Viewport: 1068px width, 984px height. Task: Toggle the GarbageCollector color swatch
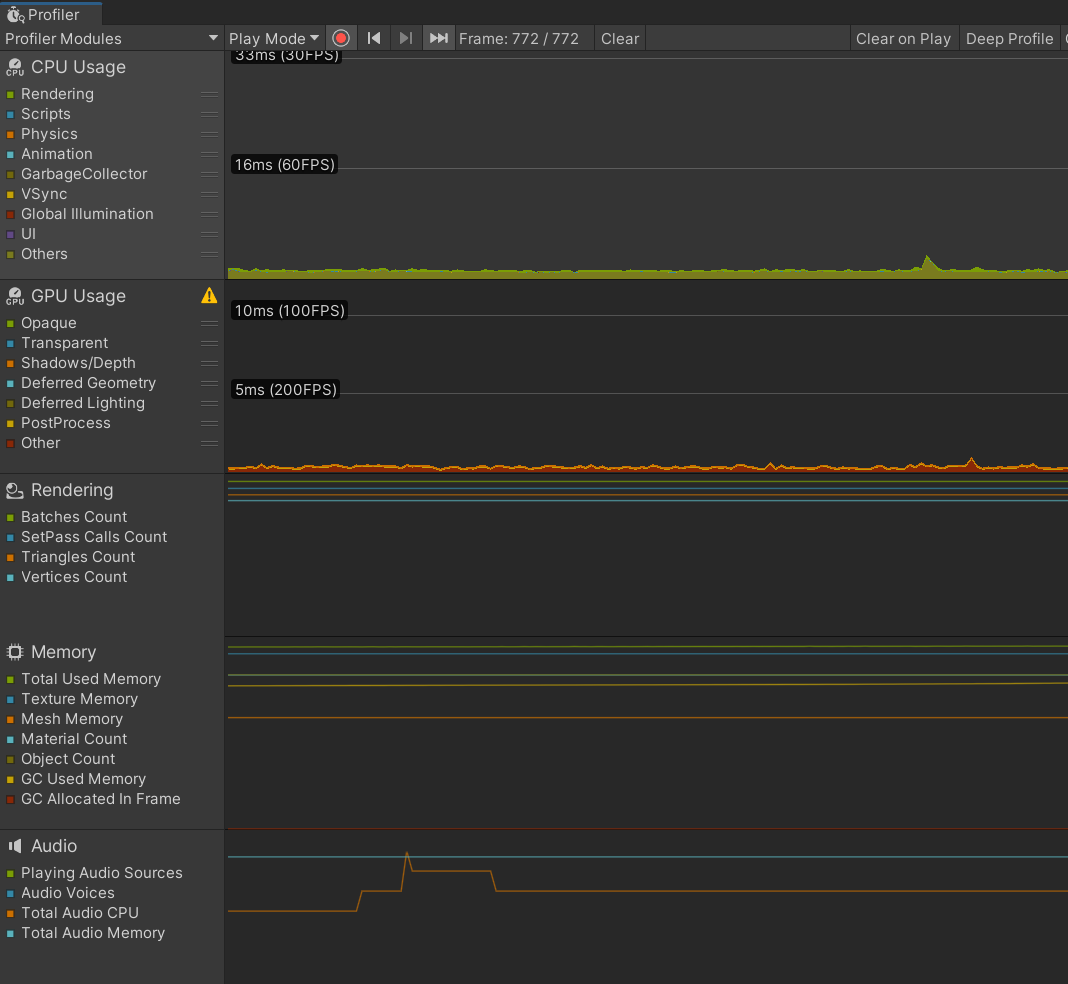coord(10,174)
